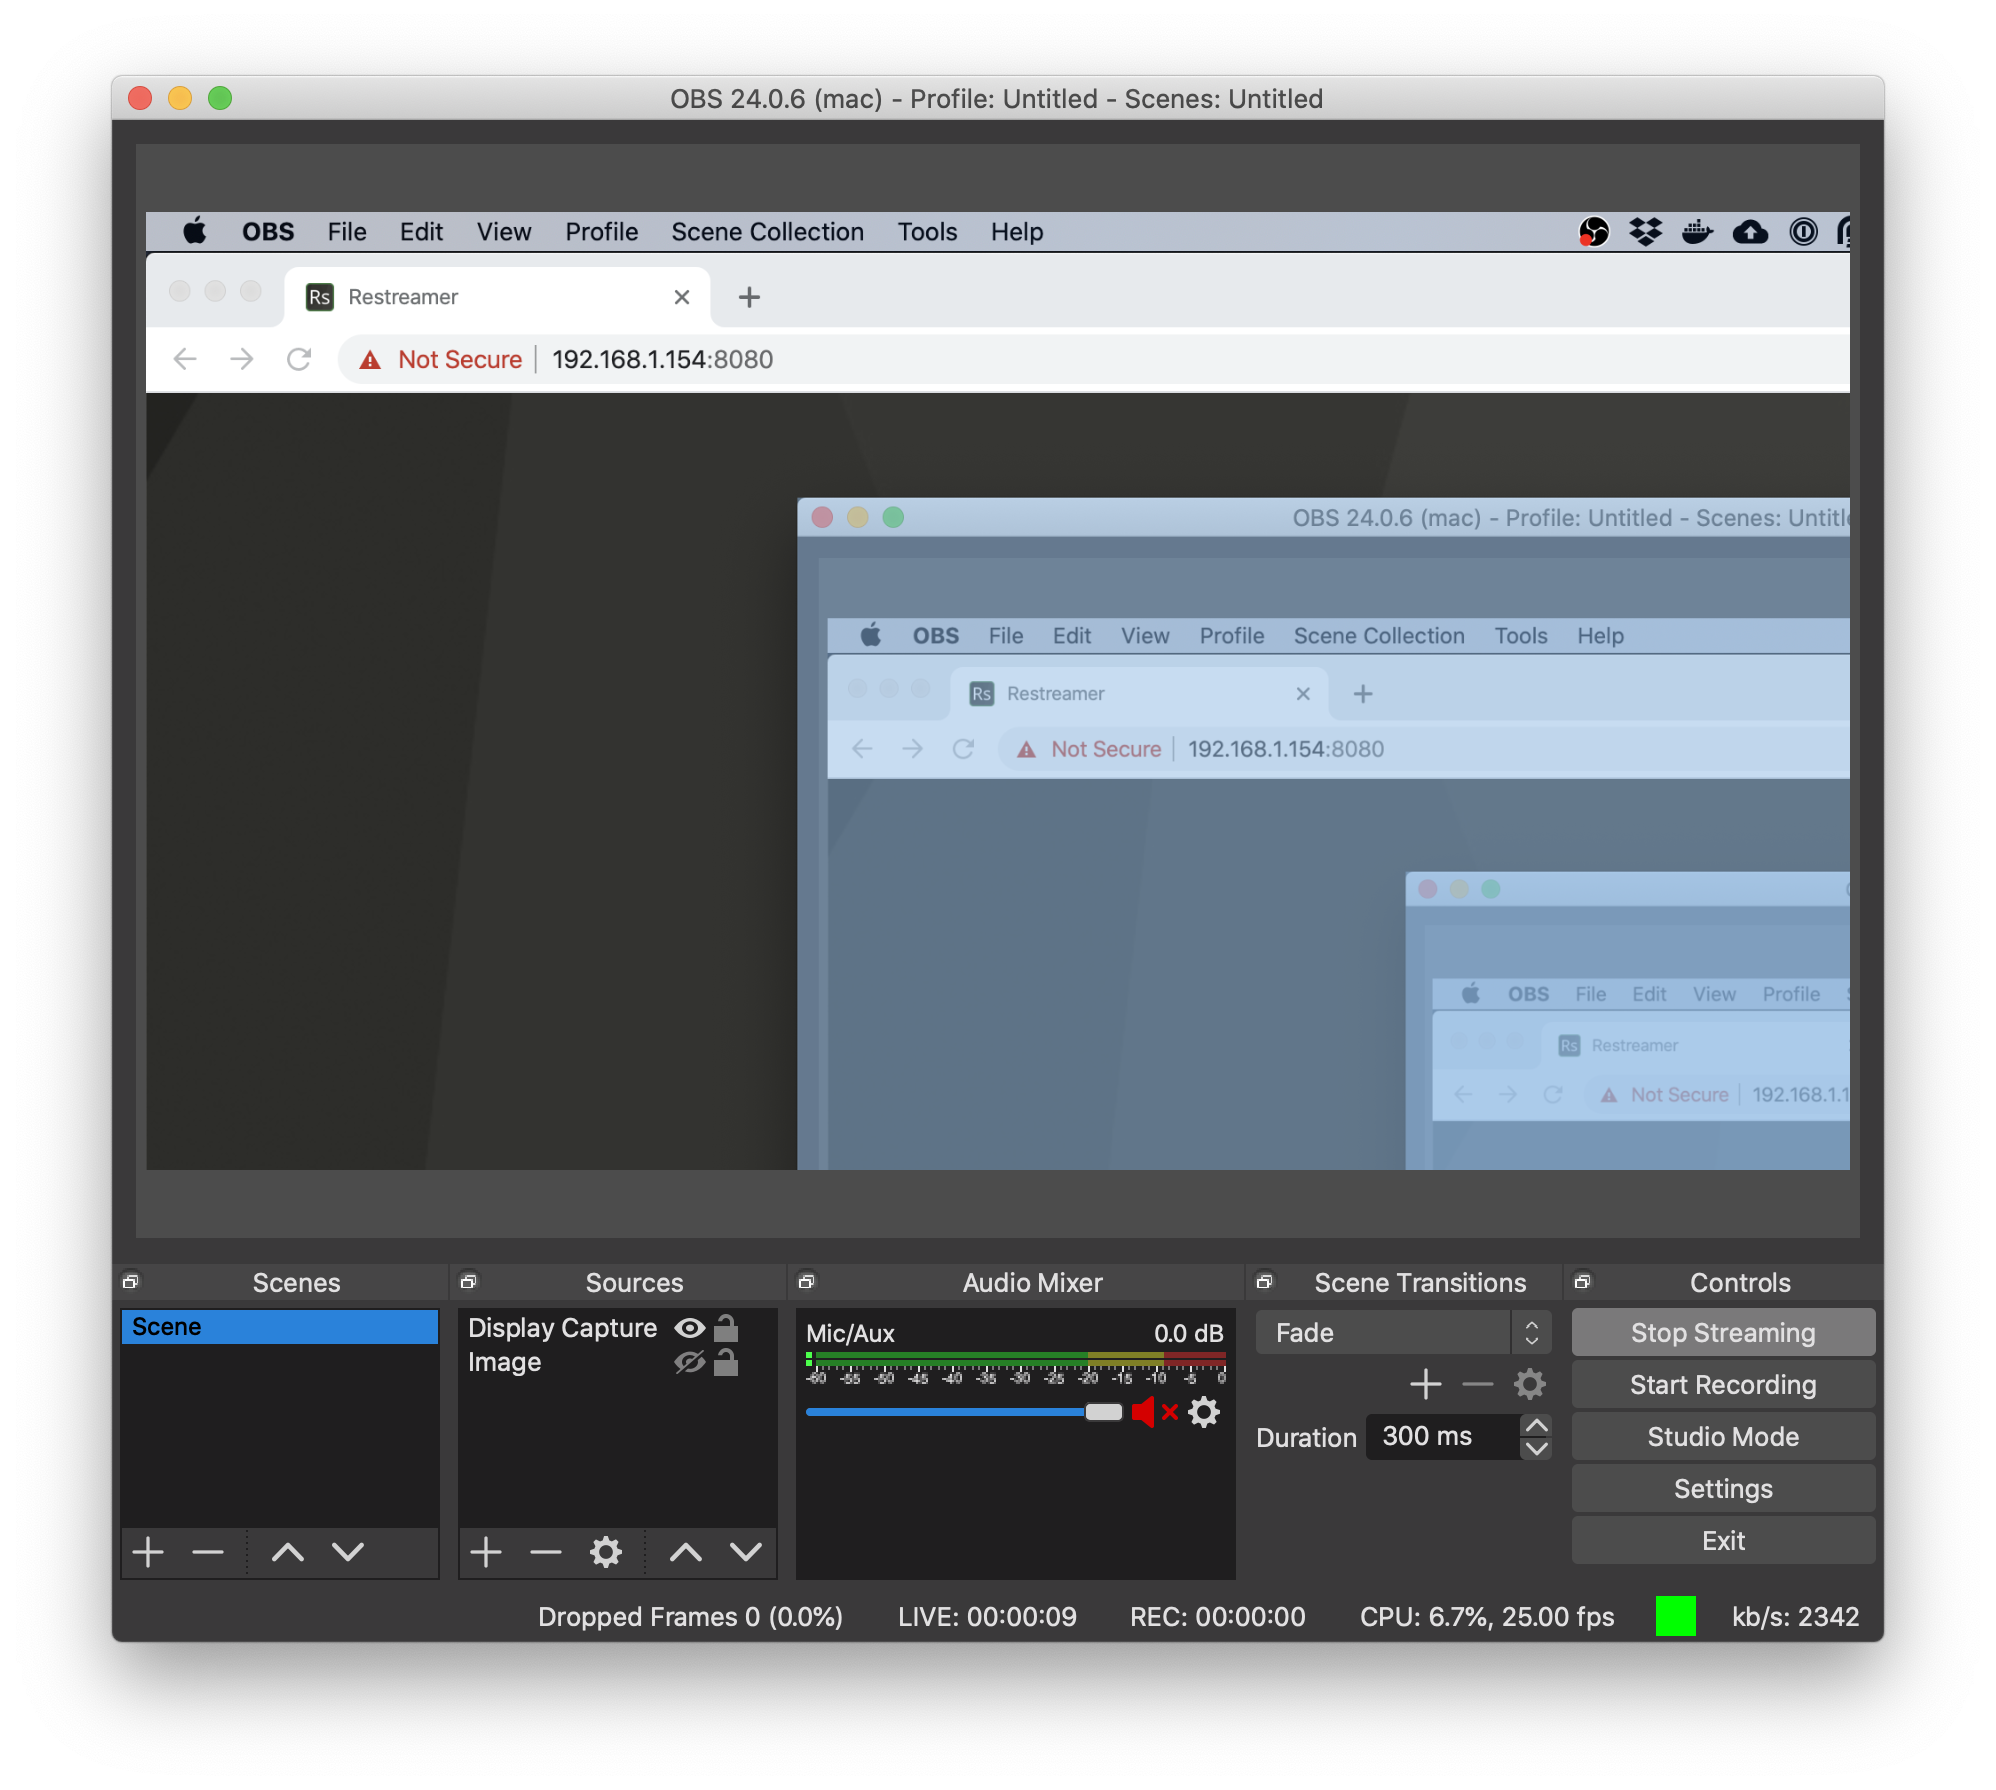
Task: Select the Scene Collection menu item
Action: pyautogui.click(x=766, y=230)
